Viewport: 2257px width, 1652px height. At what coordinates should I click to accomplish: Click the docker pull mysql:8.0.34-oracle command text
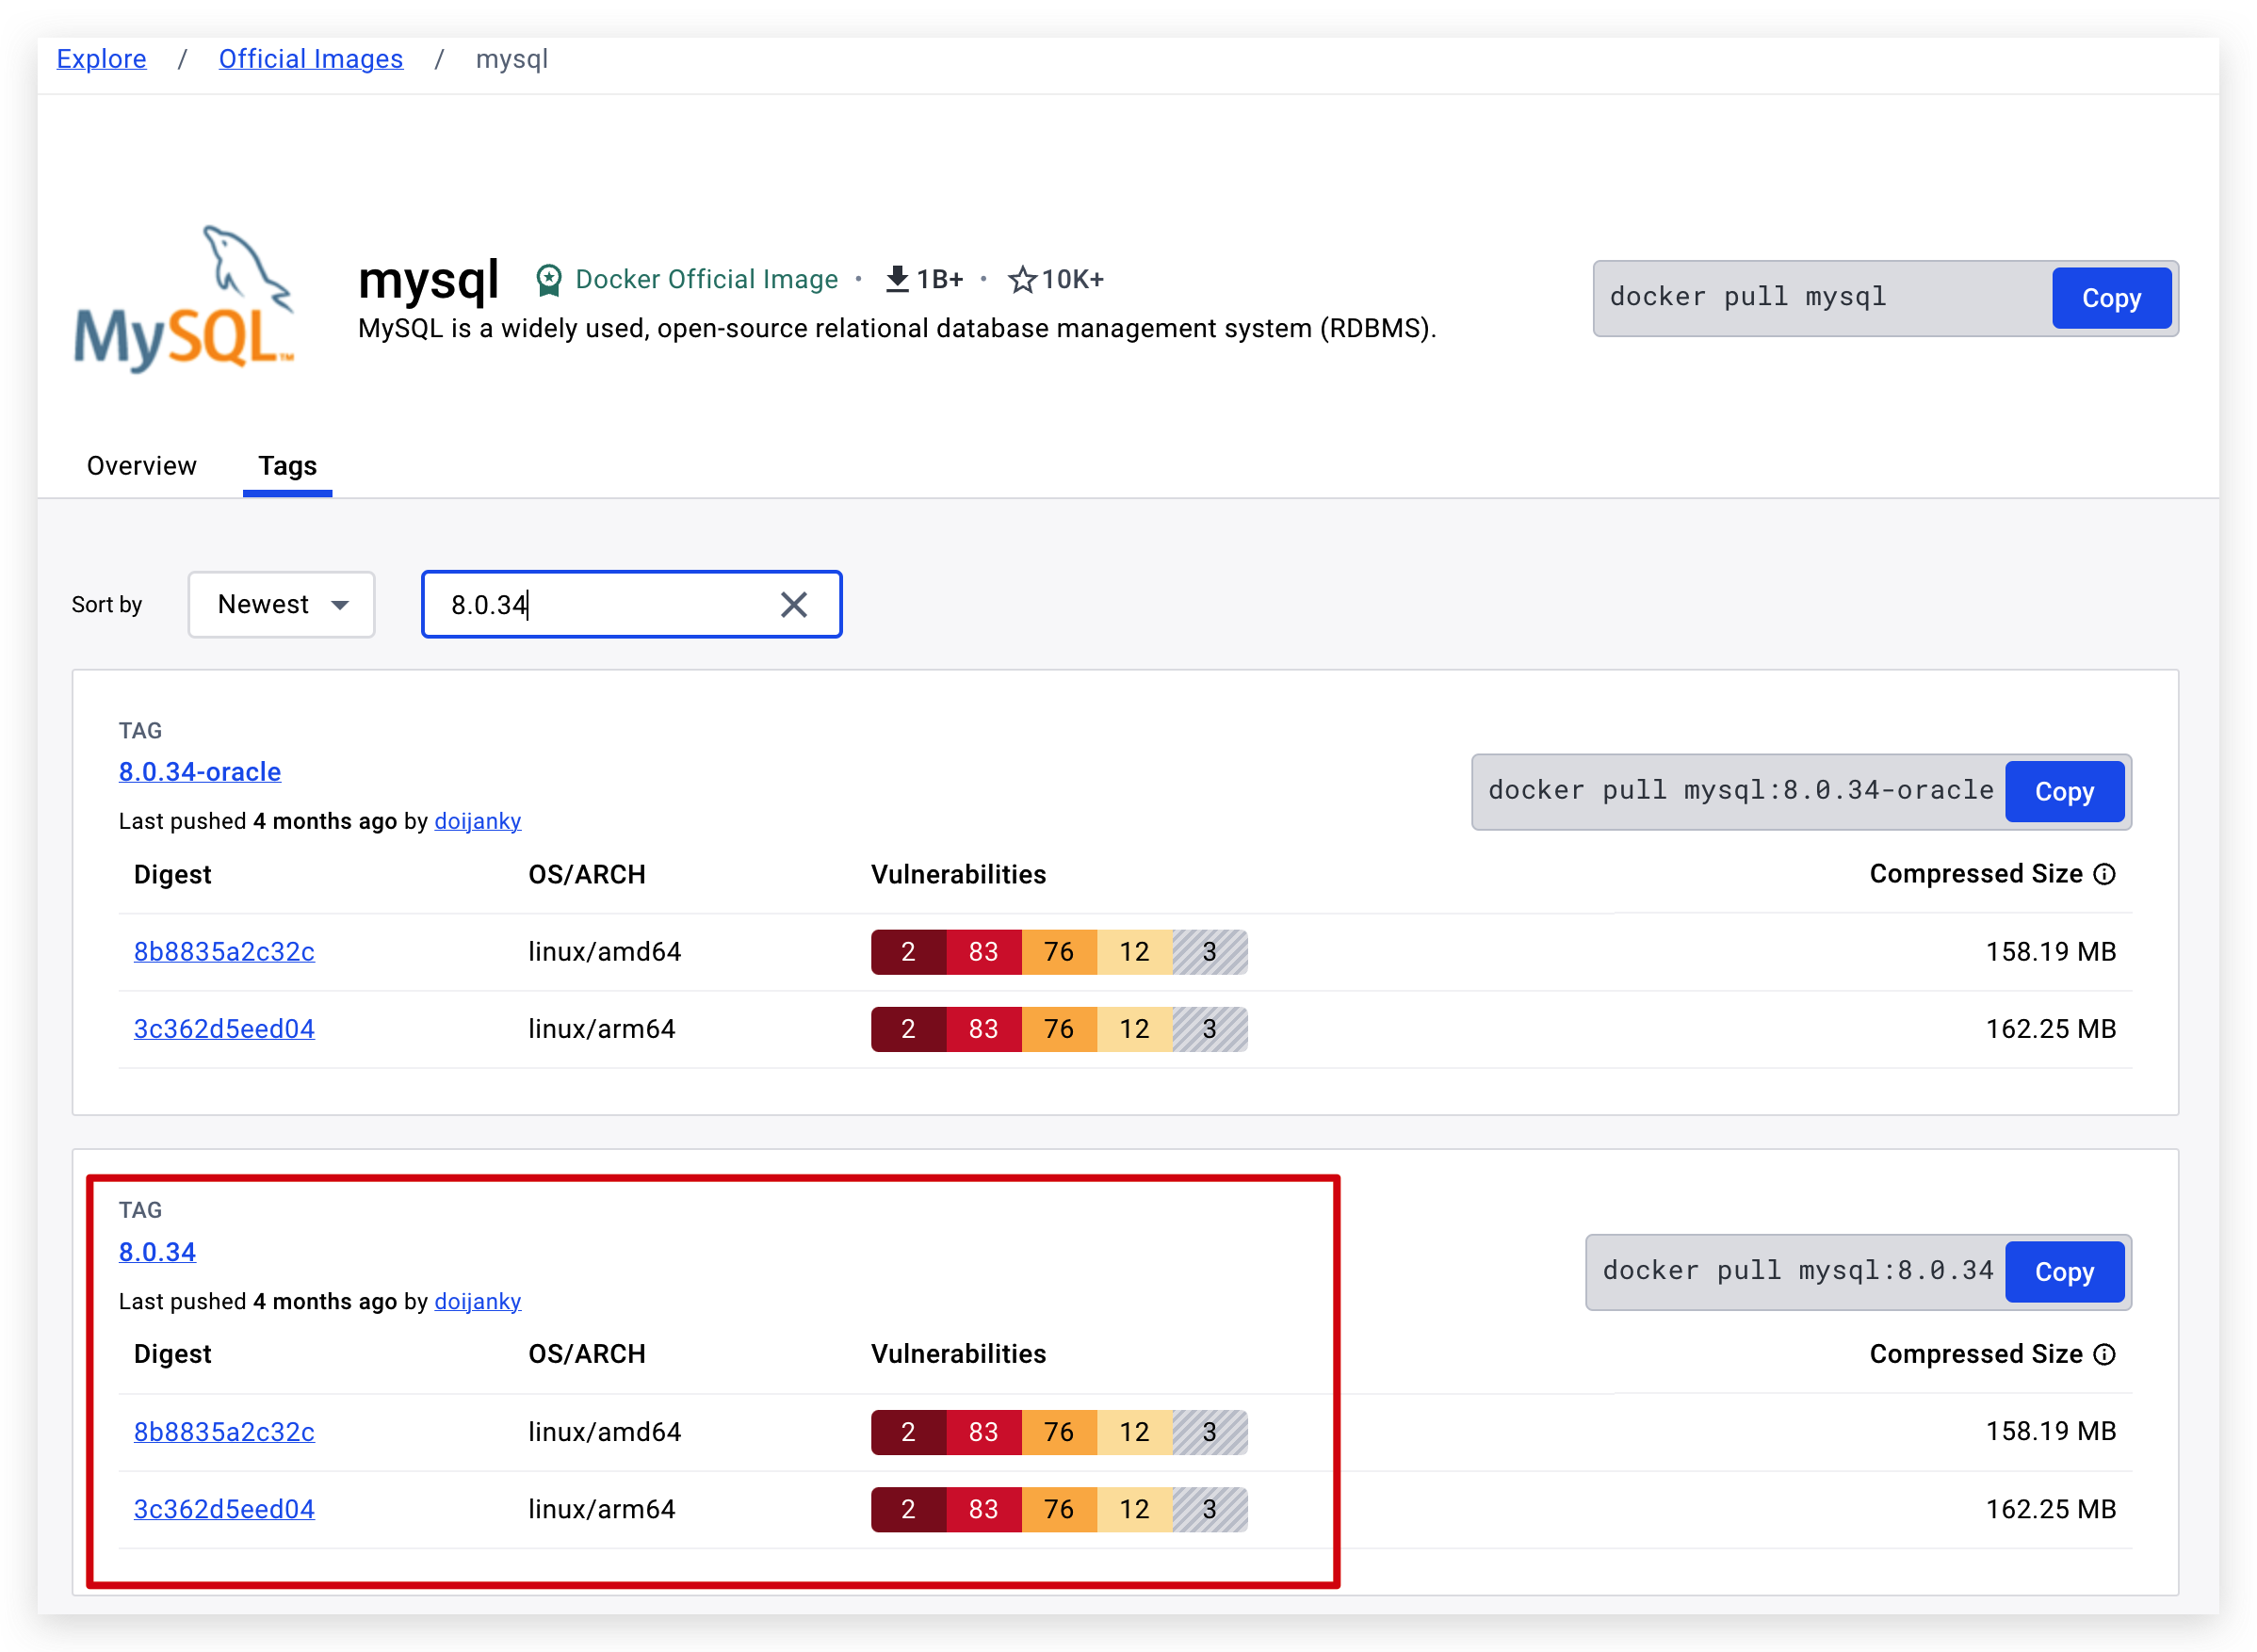click(1740, 790)
